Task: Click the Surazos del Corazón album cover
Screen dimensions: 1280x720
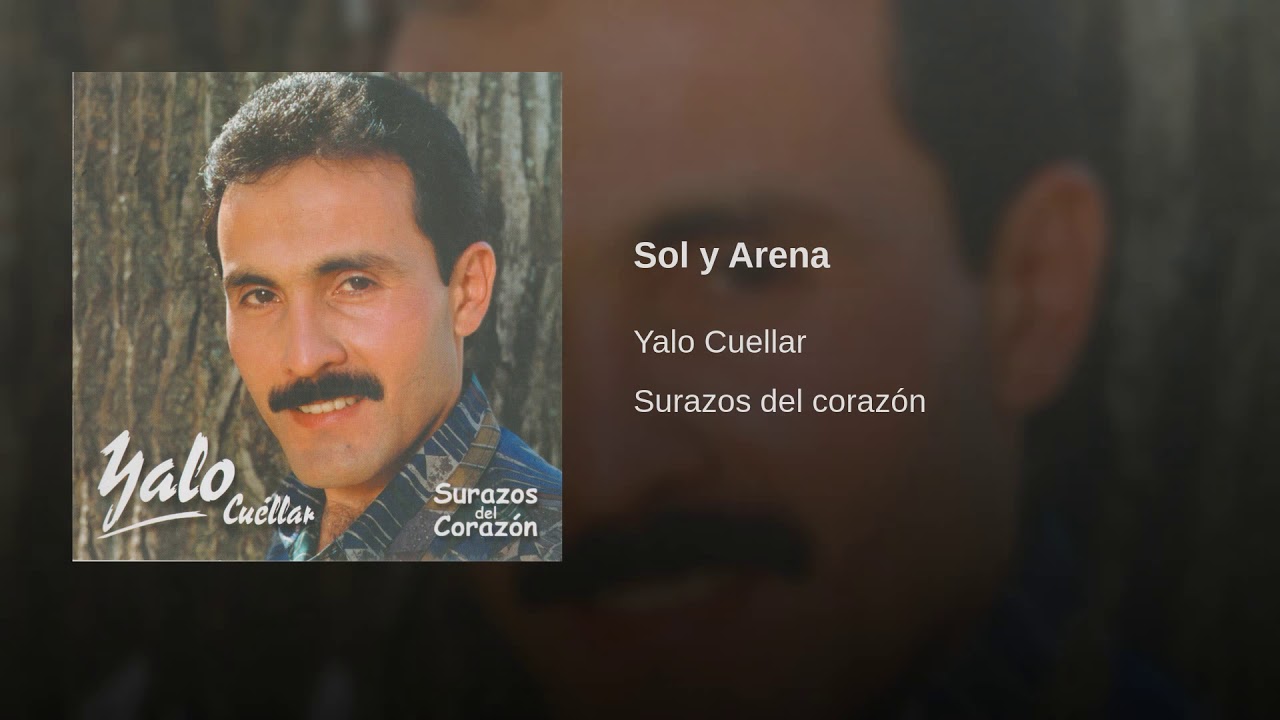Action: pyautogui.click(x=317, y=316)
